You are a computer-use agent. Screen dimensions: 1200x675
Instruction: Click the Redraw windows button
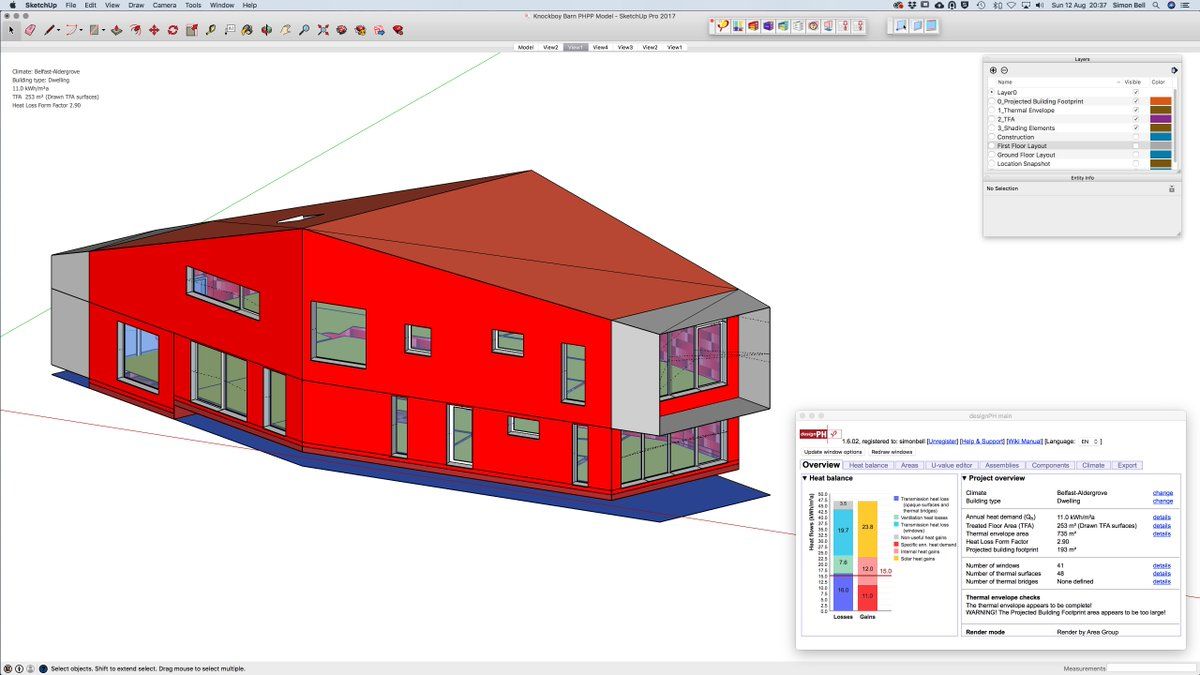pos(892,452)
